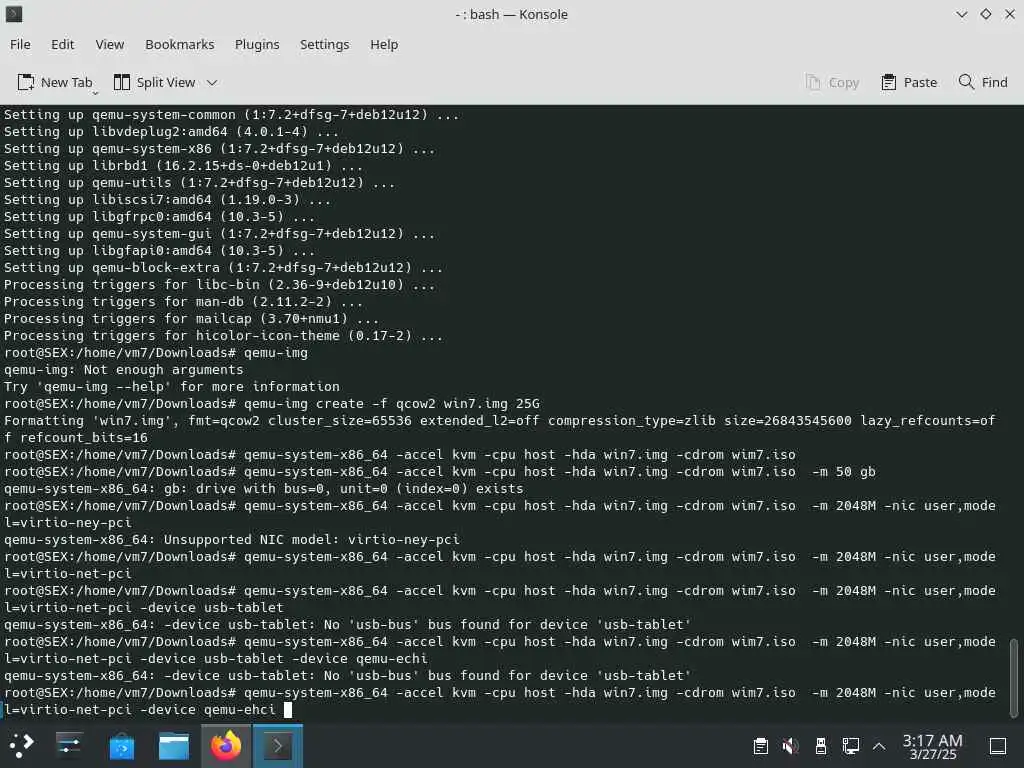Launch Firefox from the taskbar
The height and width of the screenshot is (768, 1024).
[226, 745]
